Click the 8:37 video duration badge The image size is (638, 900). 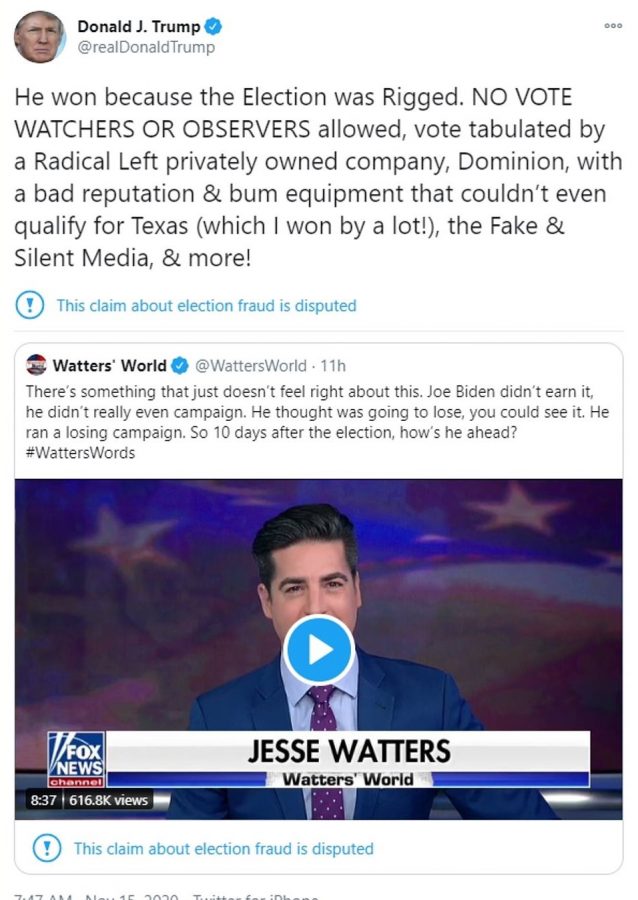coord(43,800)
